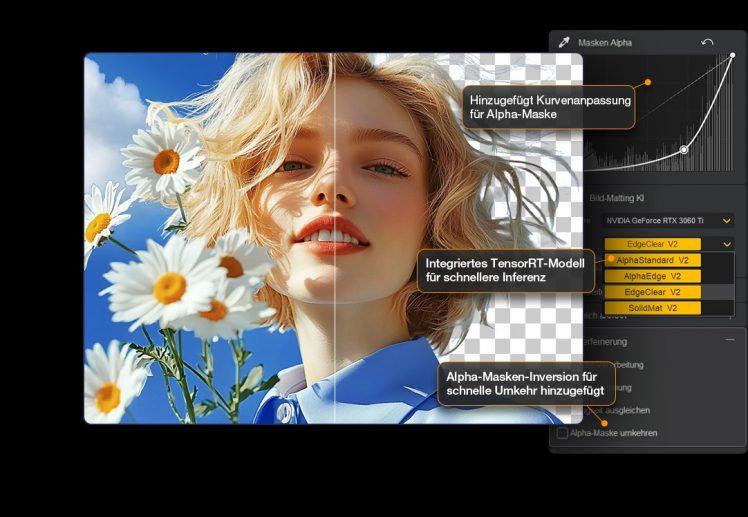Collapse the EdgeClear V2 model dropdown

coord(652,243)
